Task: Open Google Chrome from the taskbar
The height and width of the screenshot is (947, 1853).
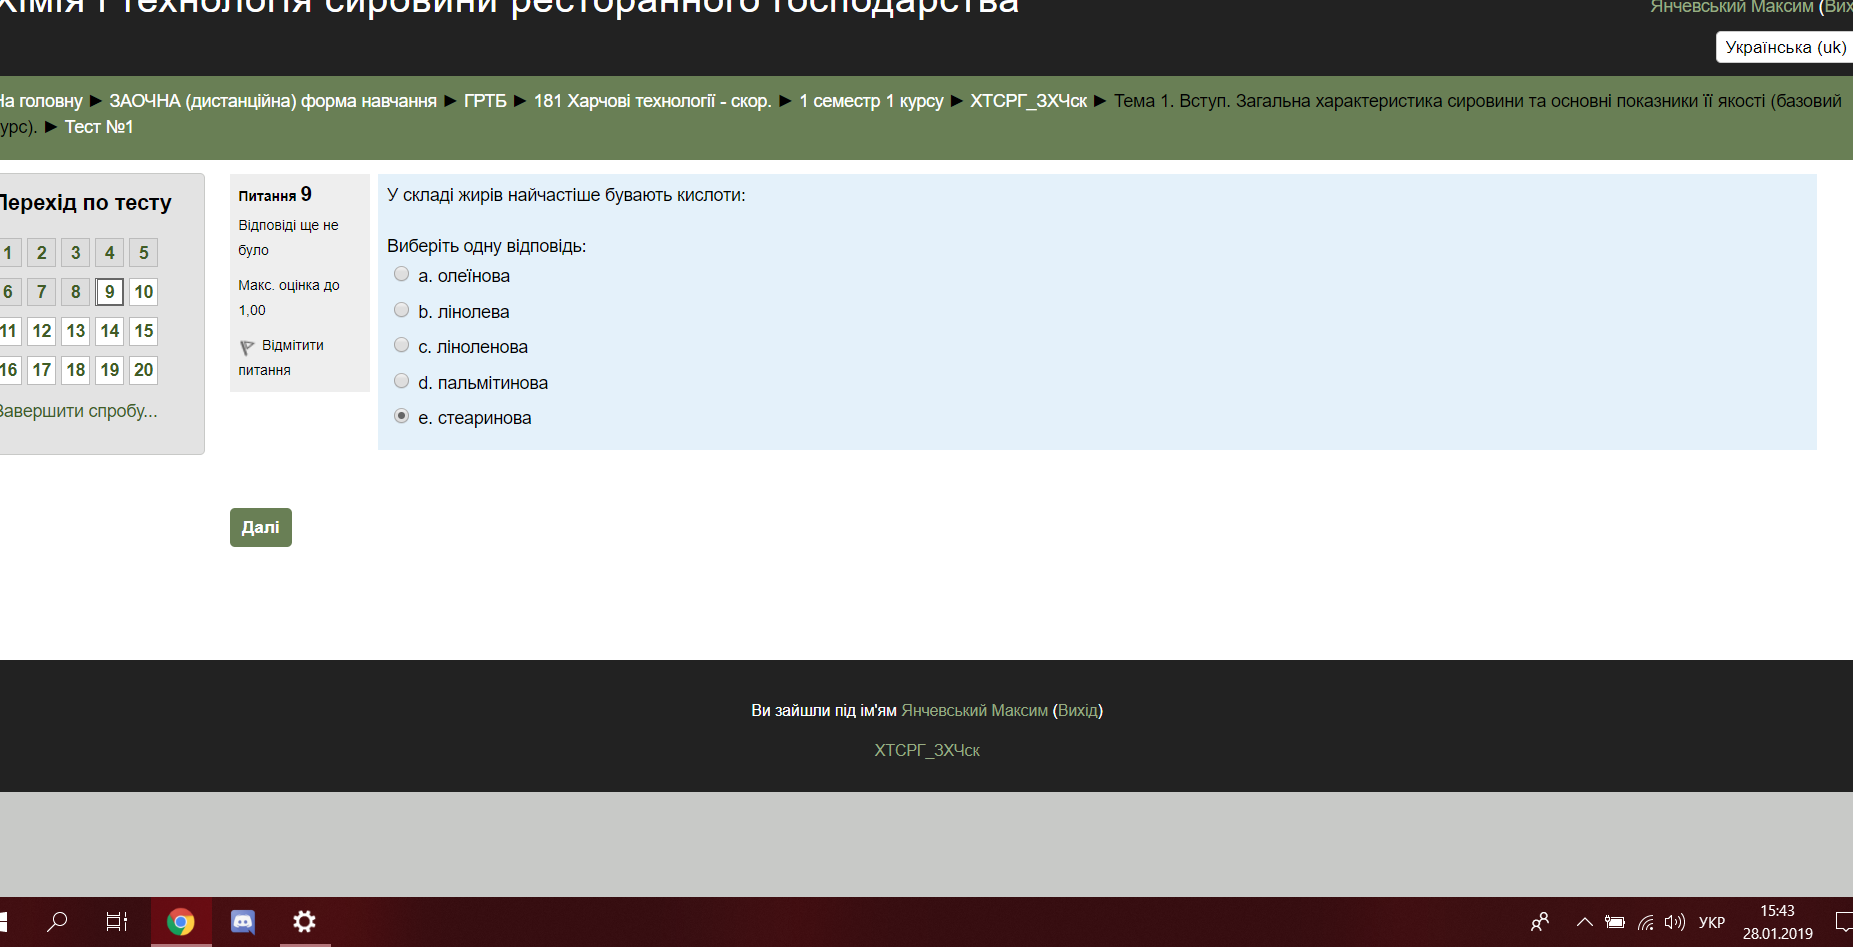Action: (x=181, y=922)
